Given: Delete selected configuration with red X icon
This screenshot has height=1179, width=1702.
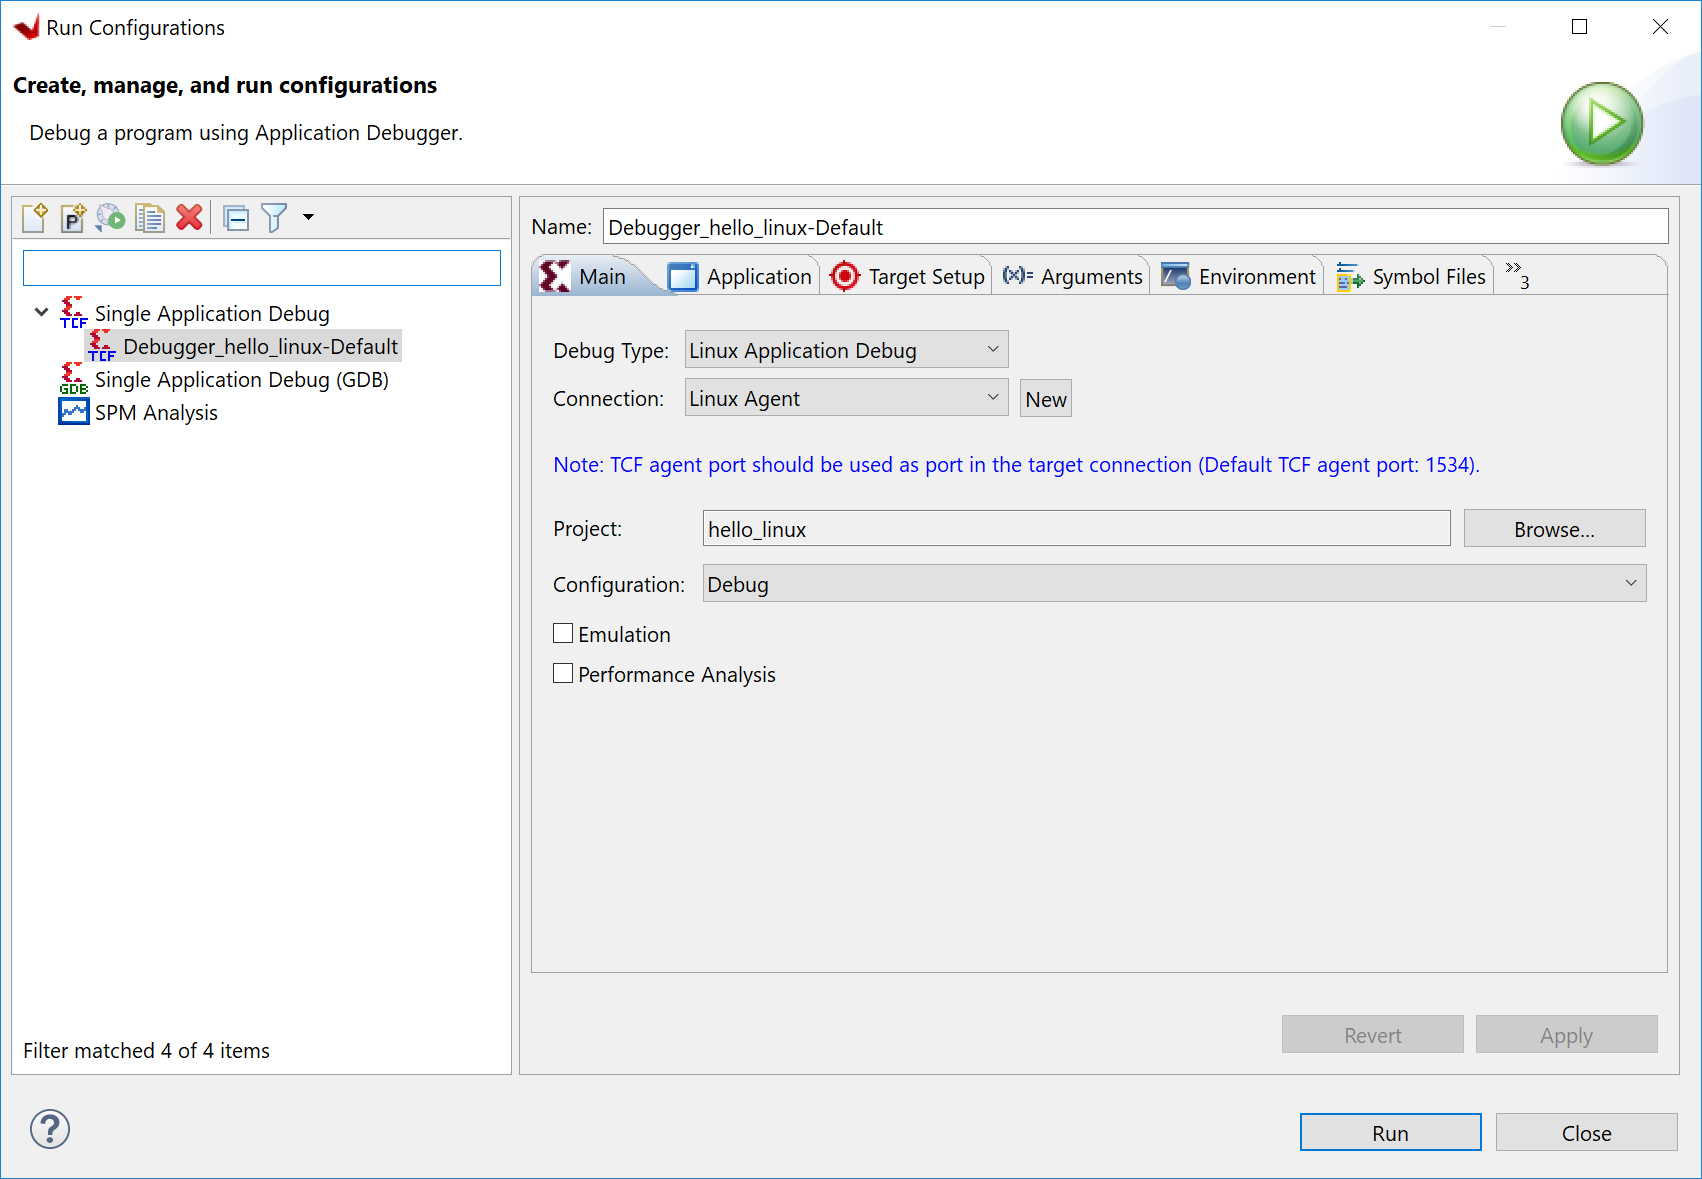Looking at the screenshot, I should [189, 217].
